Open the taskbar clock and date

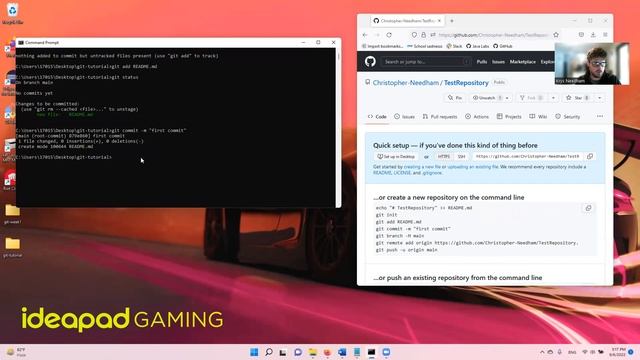coord(618,352)
